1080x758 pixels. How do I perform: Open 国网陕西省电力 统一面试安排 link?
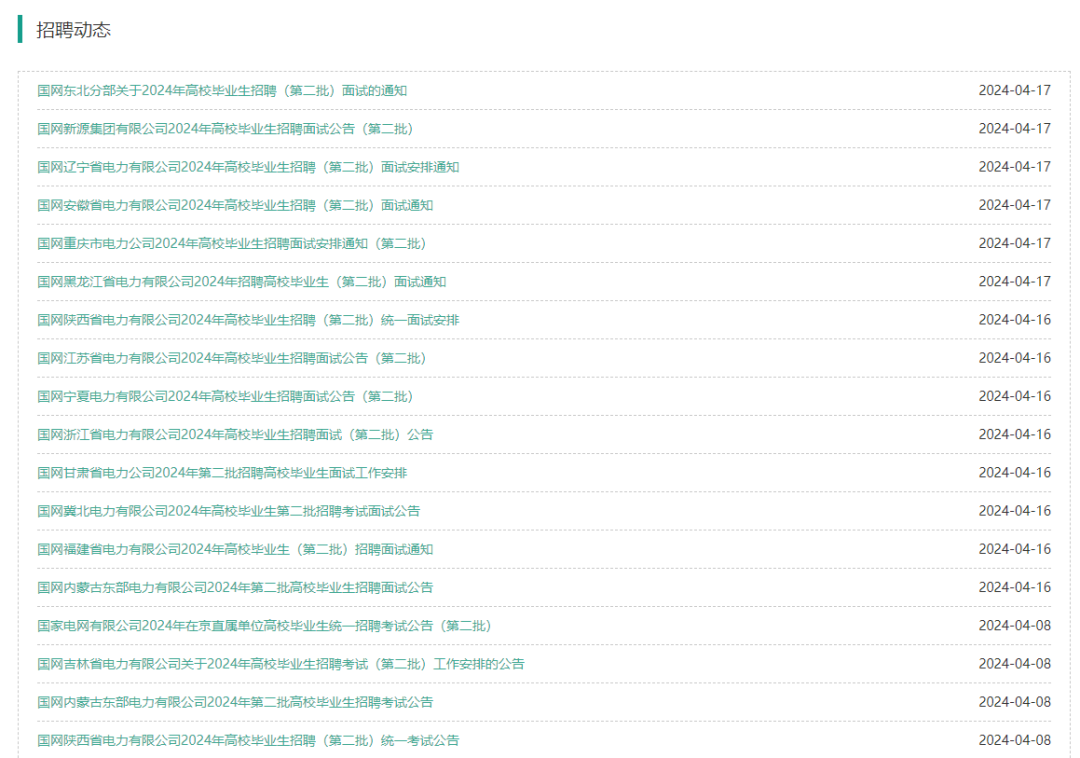[x=248, y=320]
